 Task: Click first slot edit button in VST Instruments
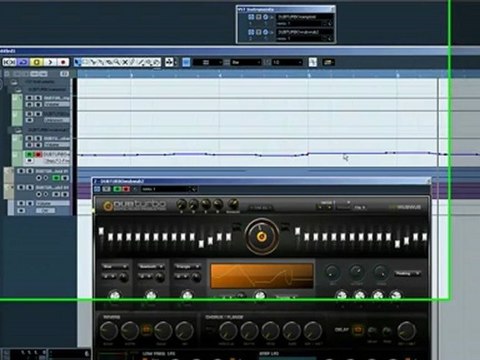click(x=266, y=17)
